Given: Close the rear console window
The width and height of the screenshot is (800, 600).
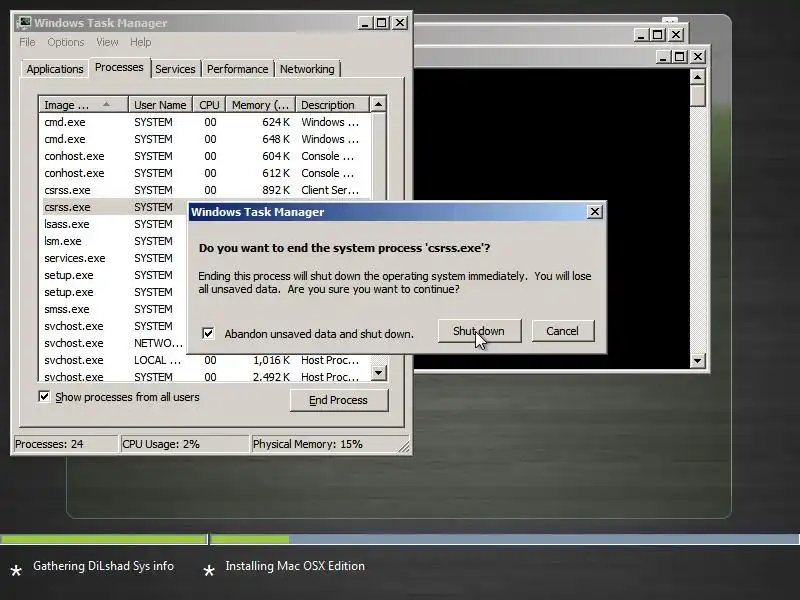Looking at the screenshot, I should [676, 35].
